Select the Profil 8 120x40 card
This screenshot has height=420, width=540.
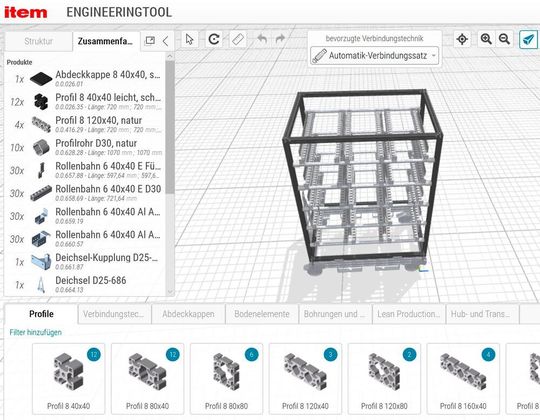(x=305, y=379)
